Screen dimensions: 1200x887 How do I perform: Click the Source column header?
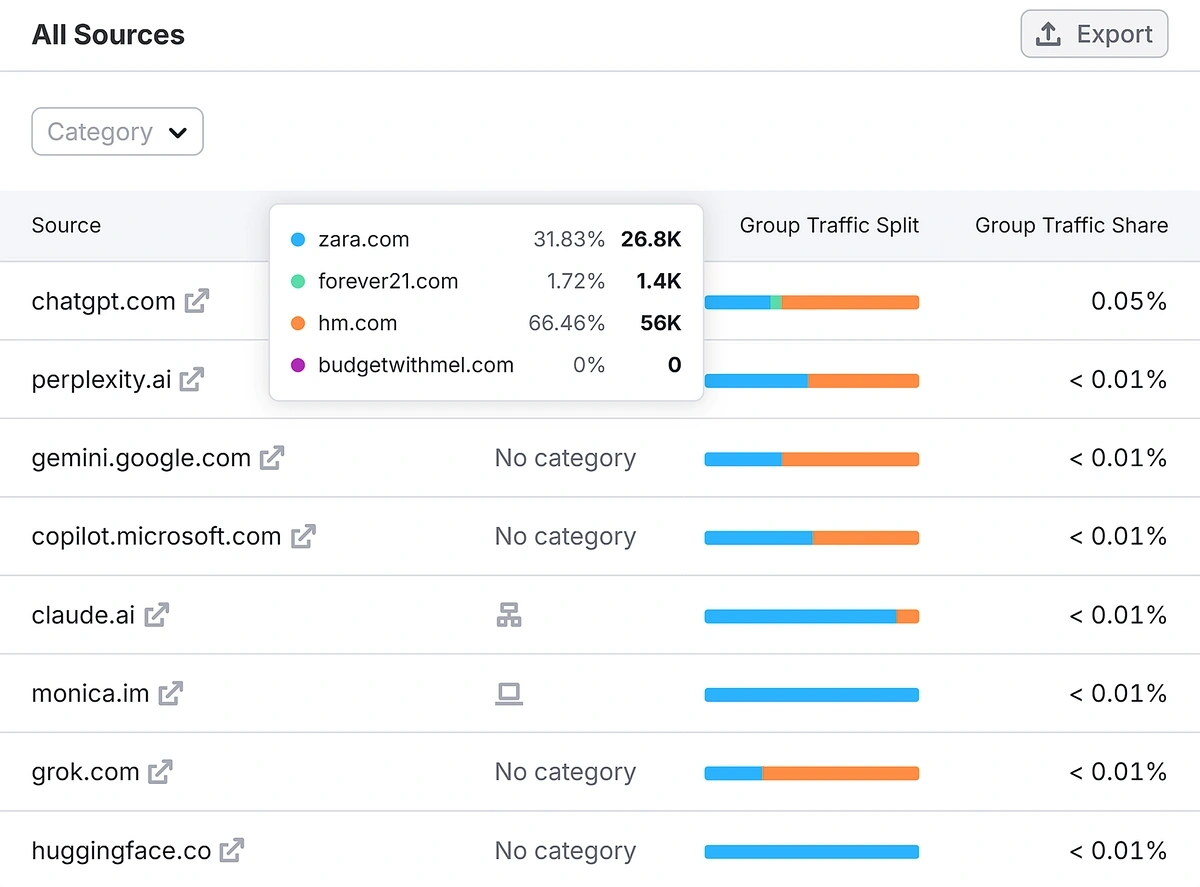tap(66, 226)
